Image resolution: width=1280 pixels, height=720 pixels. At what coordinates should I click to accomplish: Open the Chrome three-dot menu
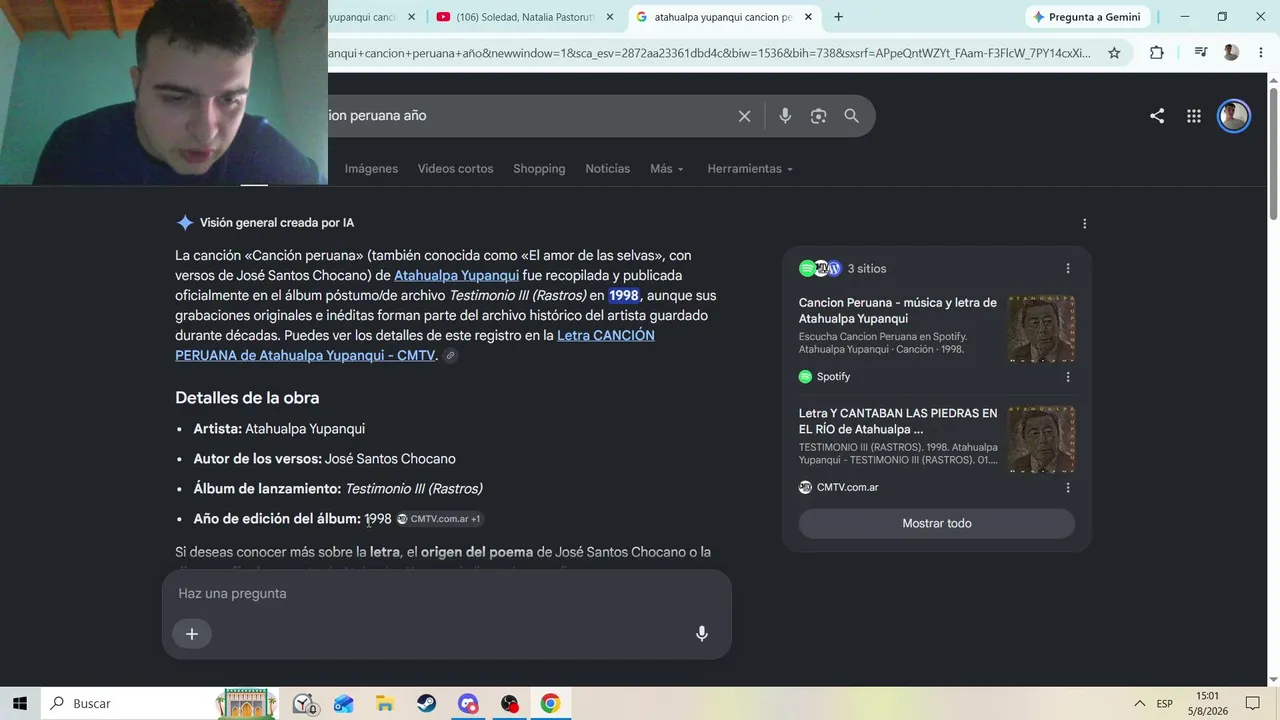click(1261, 53)
